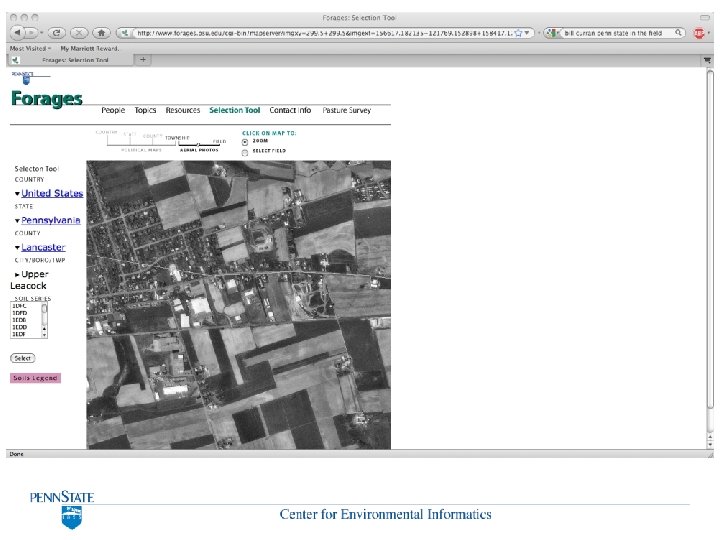Screen dimensions: 720x540
Task: Click into the browser search text field
Action: [617, 33]
